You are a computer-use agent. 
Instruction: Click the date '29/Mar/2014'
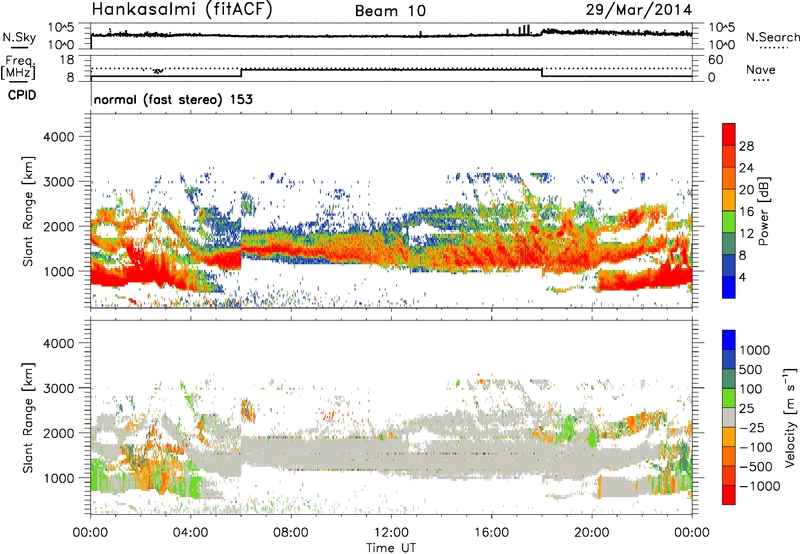coord(638,10)
